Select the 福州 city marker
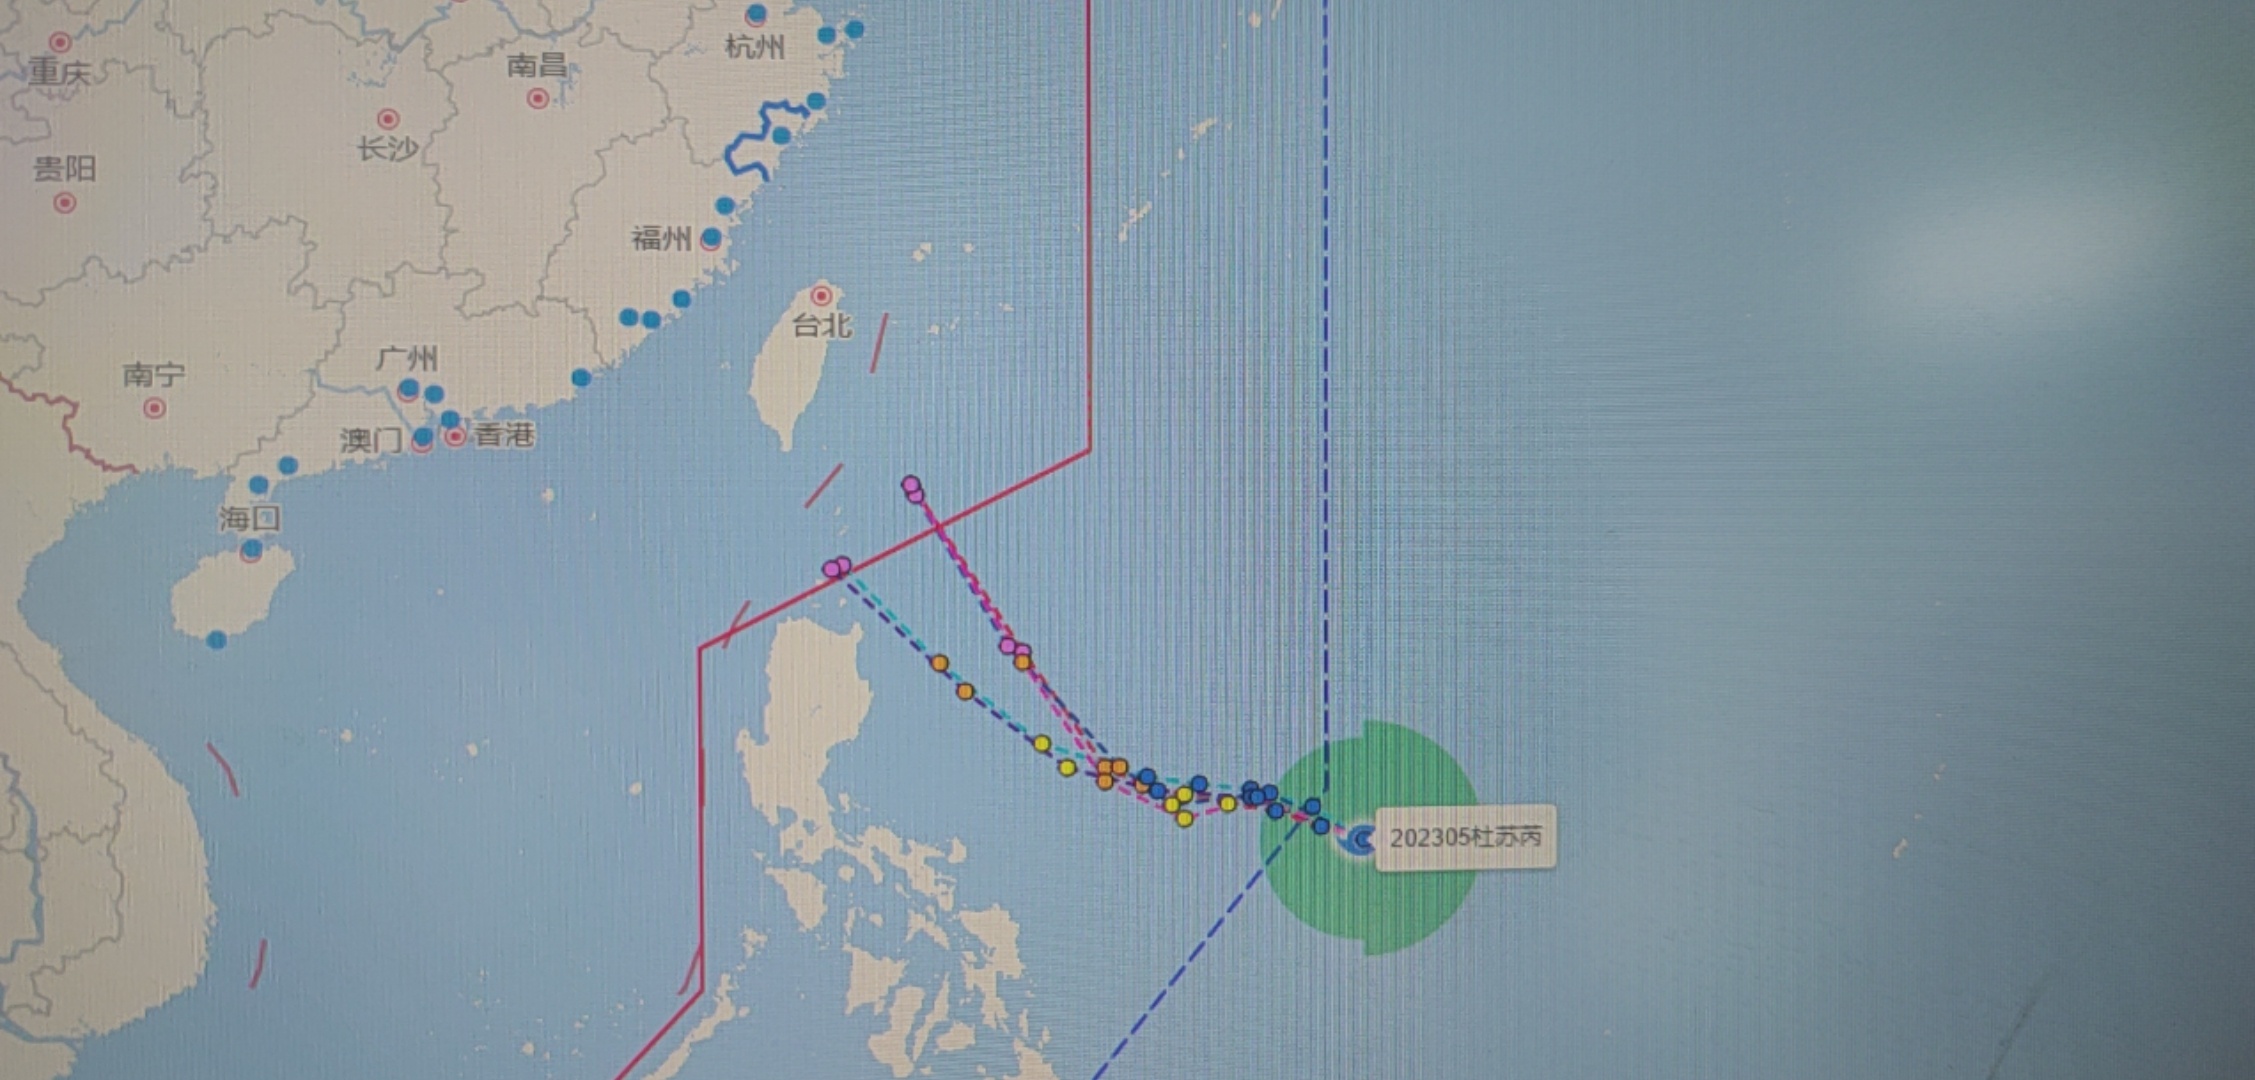 click(x=711, y=239)
